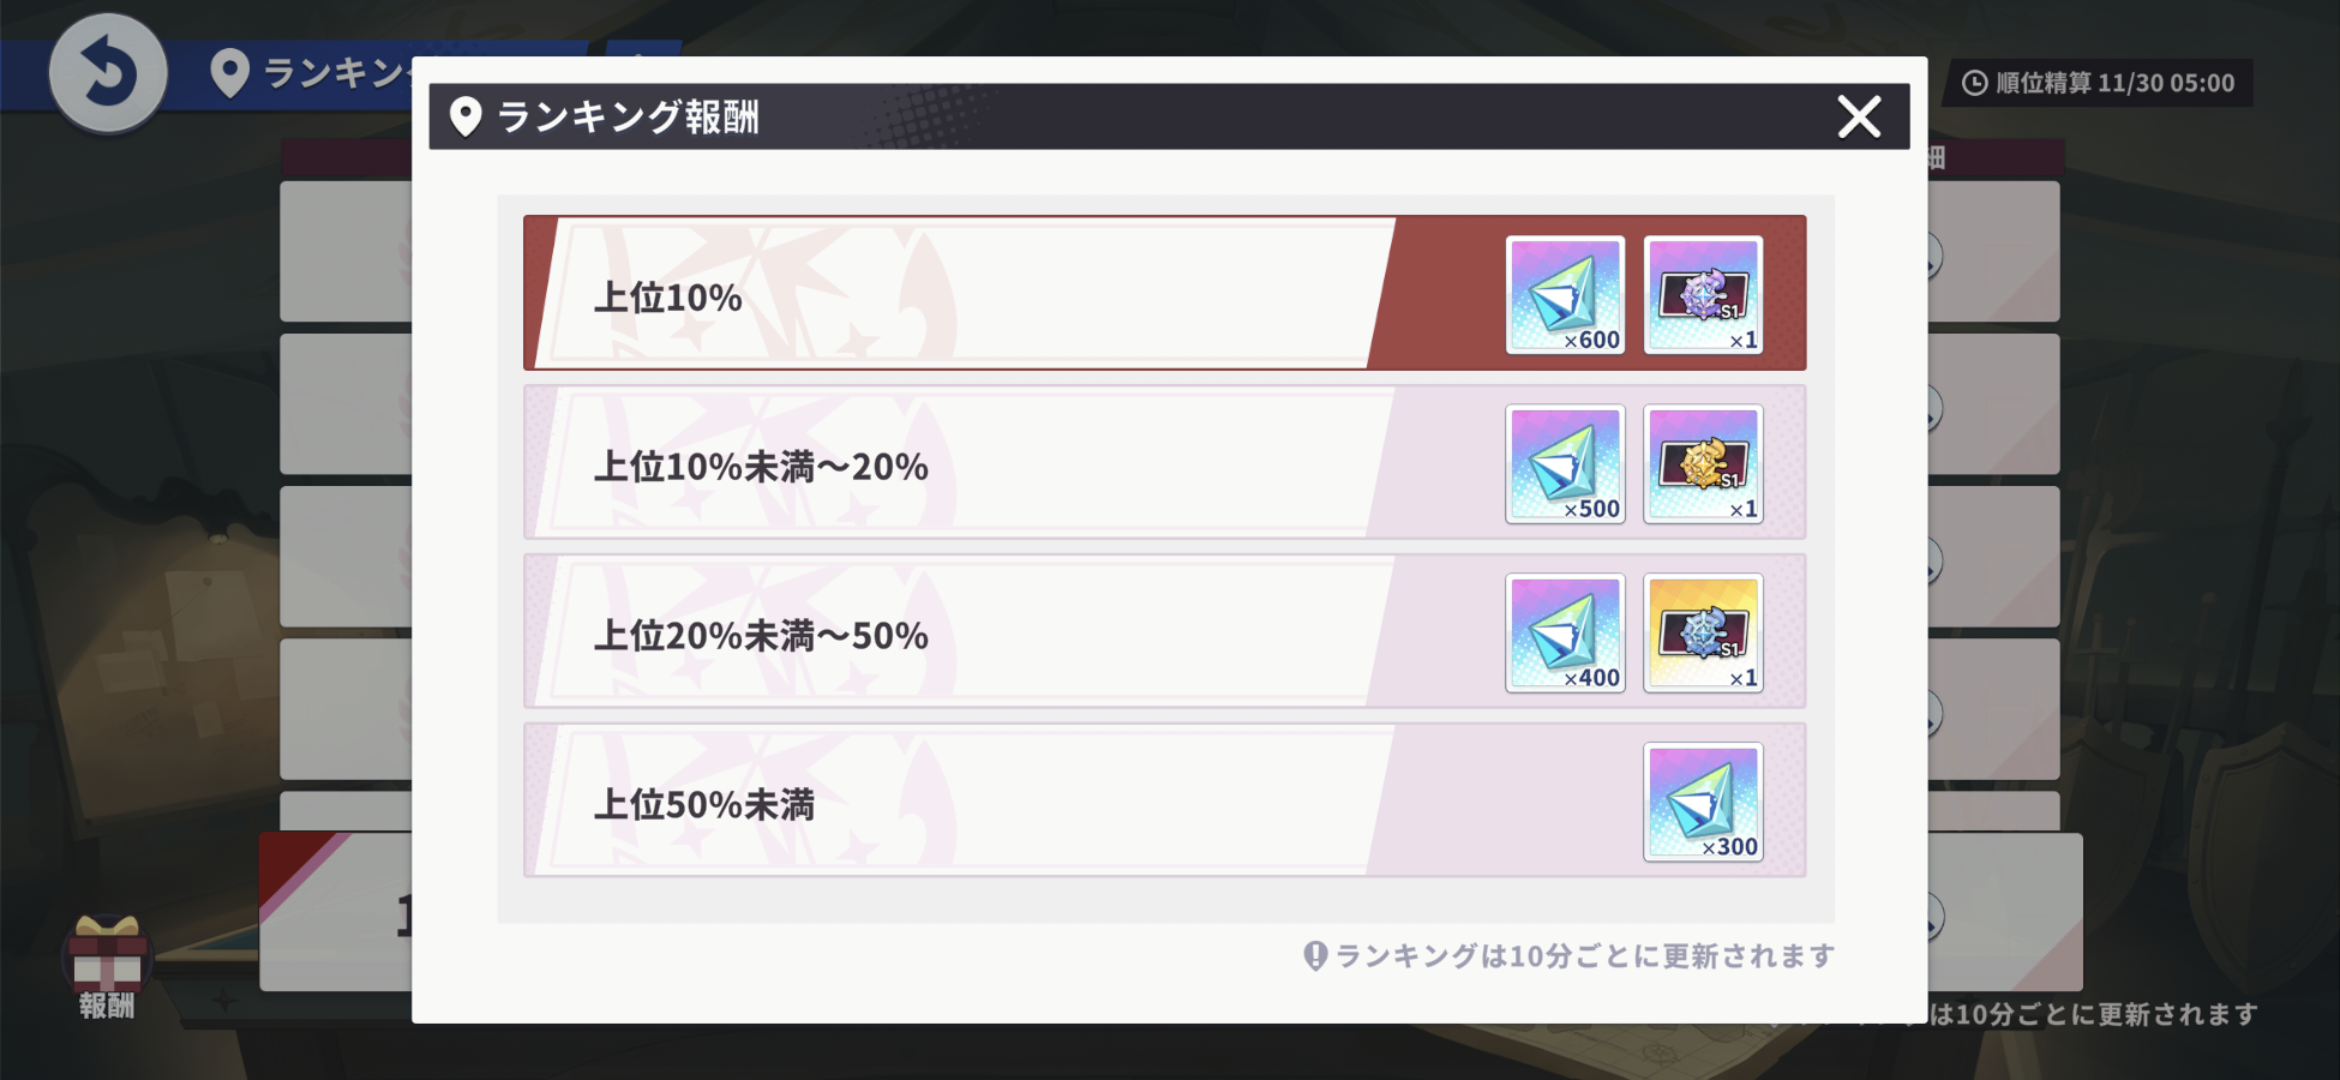Viewport: 2340px width, 1080px height.
Task: Select the 上位10% reward tier row
Action: click(960, 295)
